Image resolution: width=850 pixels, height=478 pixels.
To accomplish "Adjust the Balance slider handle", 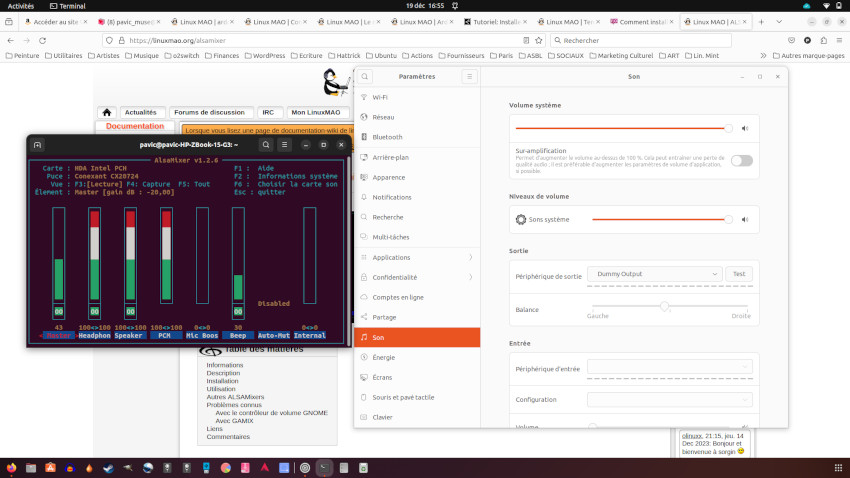I will pyautogui.click(x=664, y=306).
